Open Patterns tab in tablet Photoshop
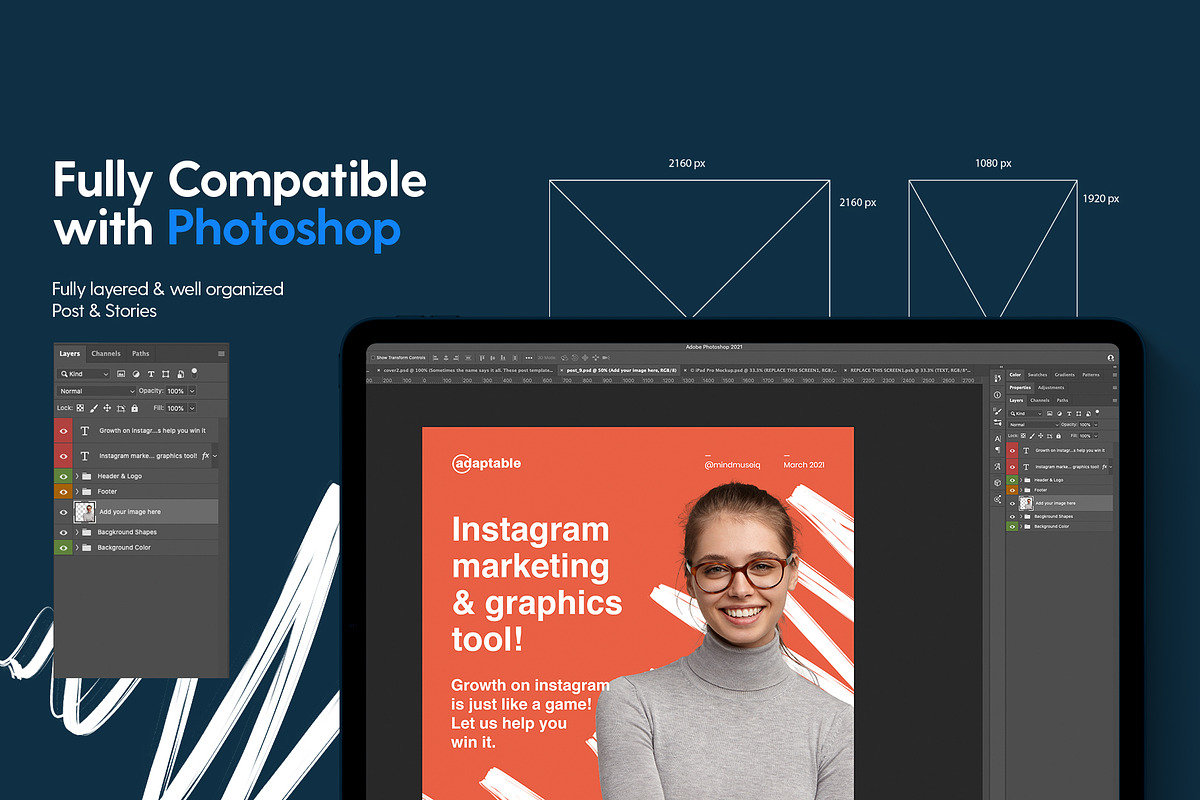 click(x=1091, y=375)
